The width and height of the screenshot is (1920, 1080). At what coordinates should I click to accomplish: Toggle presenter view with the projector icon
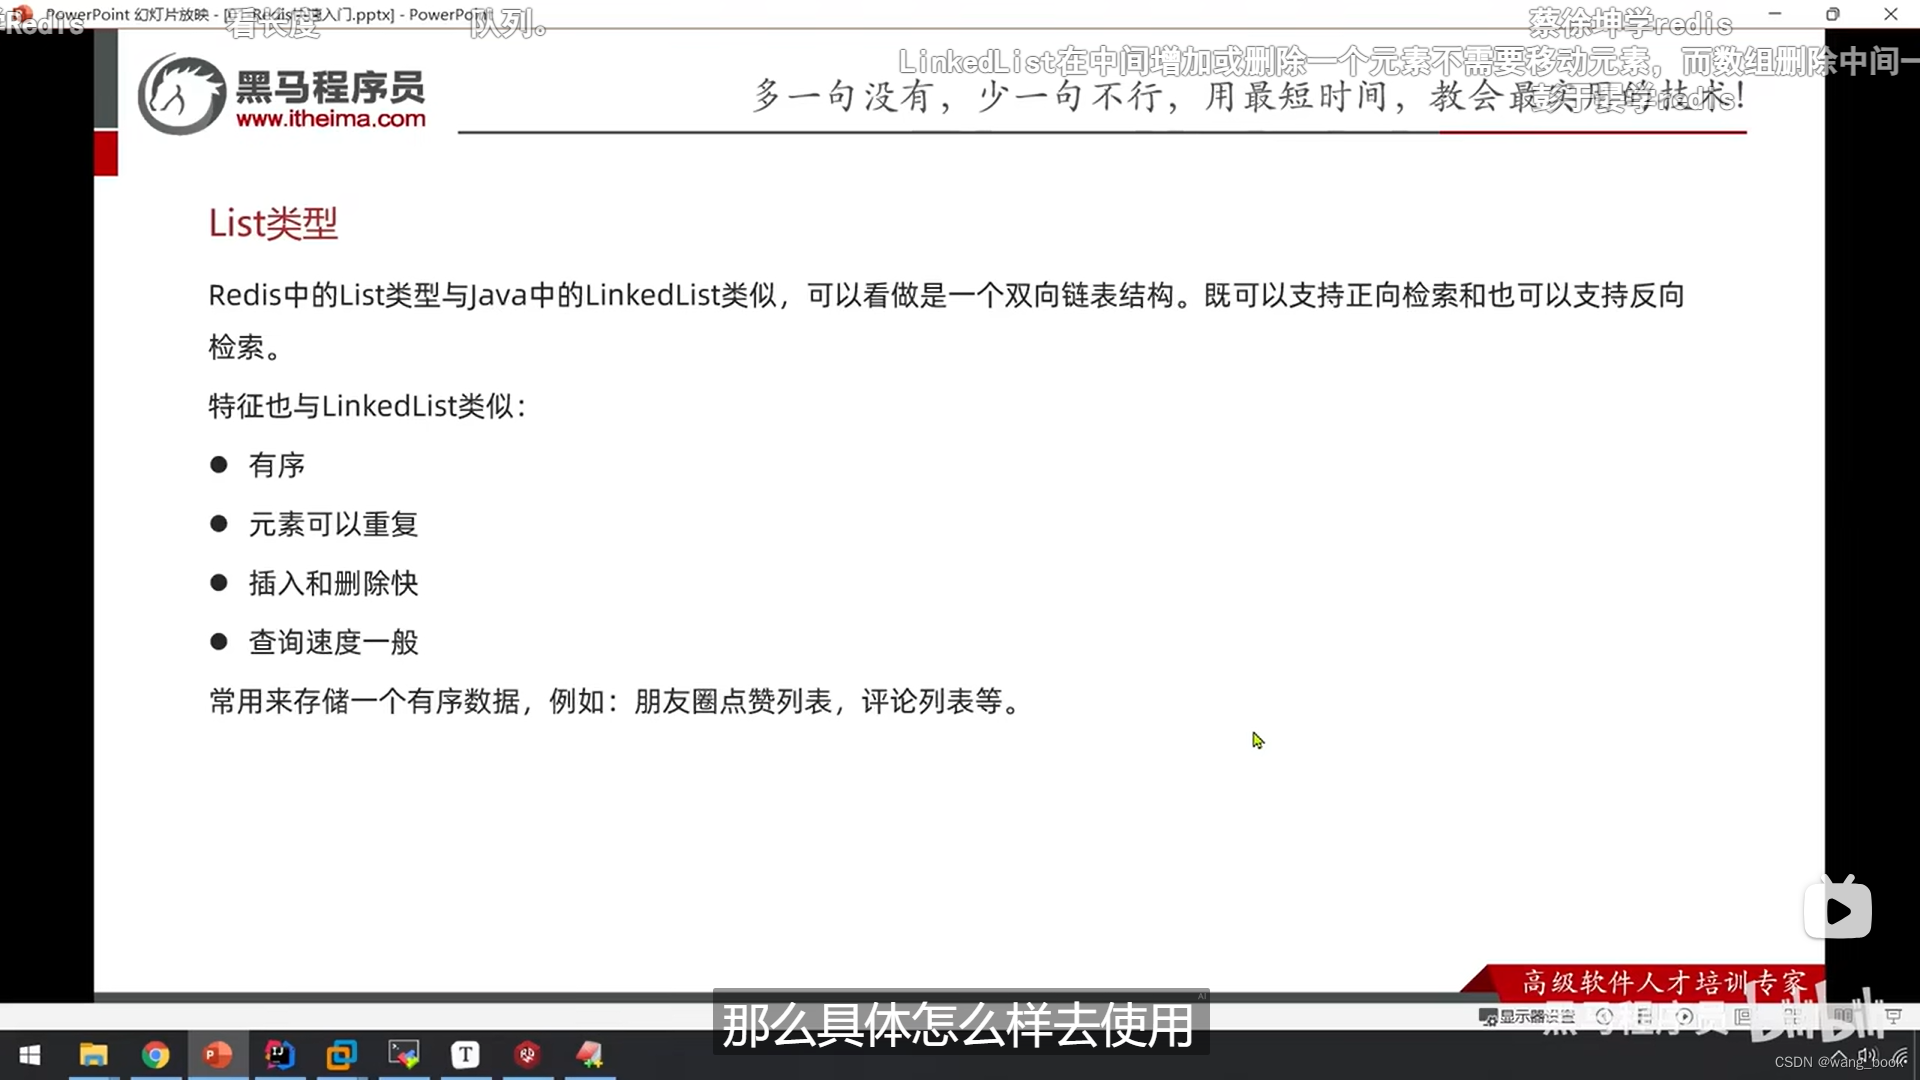1895,1016
